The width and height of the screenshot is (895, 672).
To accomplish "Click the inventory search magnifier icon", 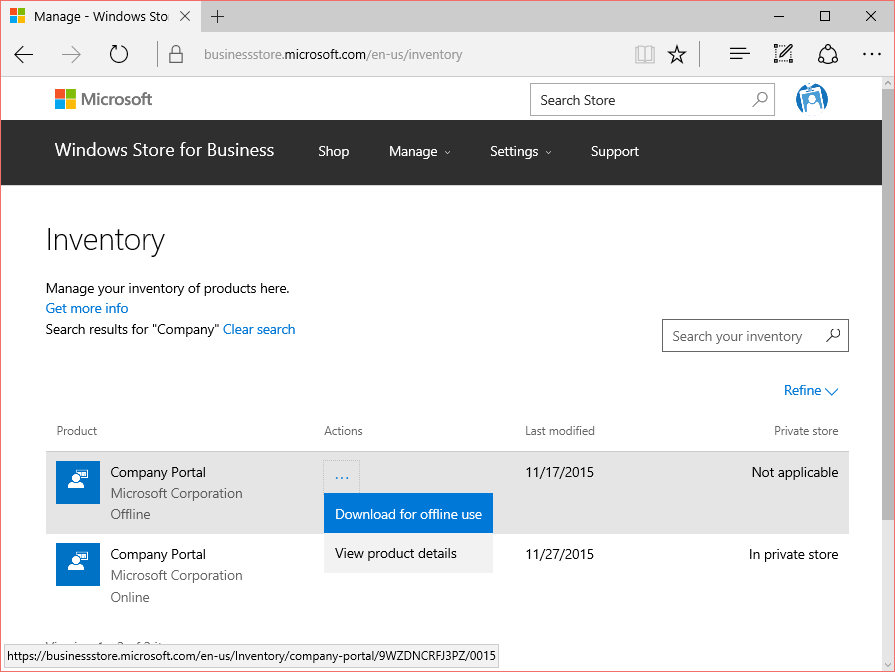I will click(834, 335).
